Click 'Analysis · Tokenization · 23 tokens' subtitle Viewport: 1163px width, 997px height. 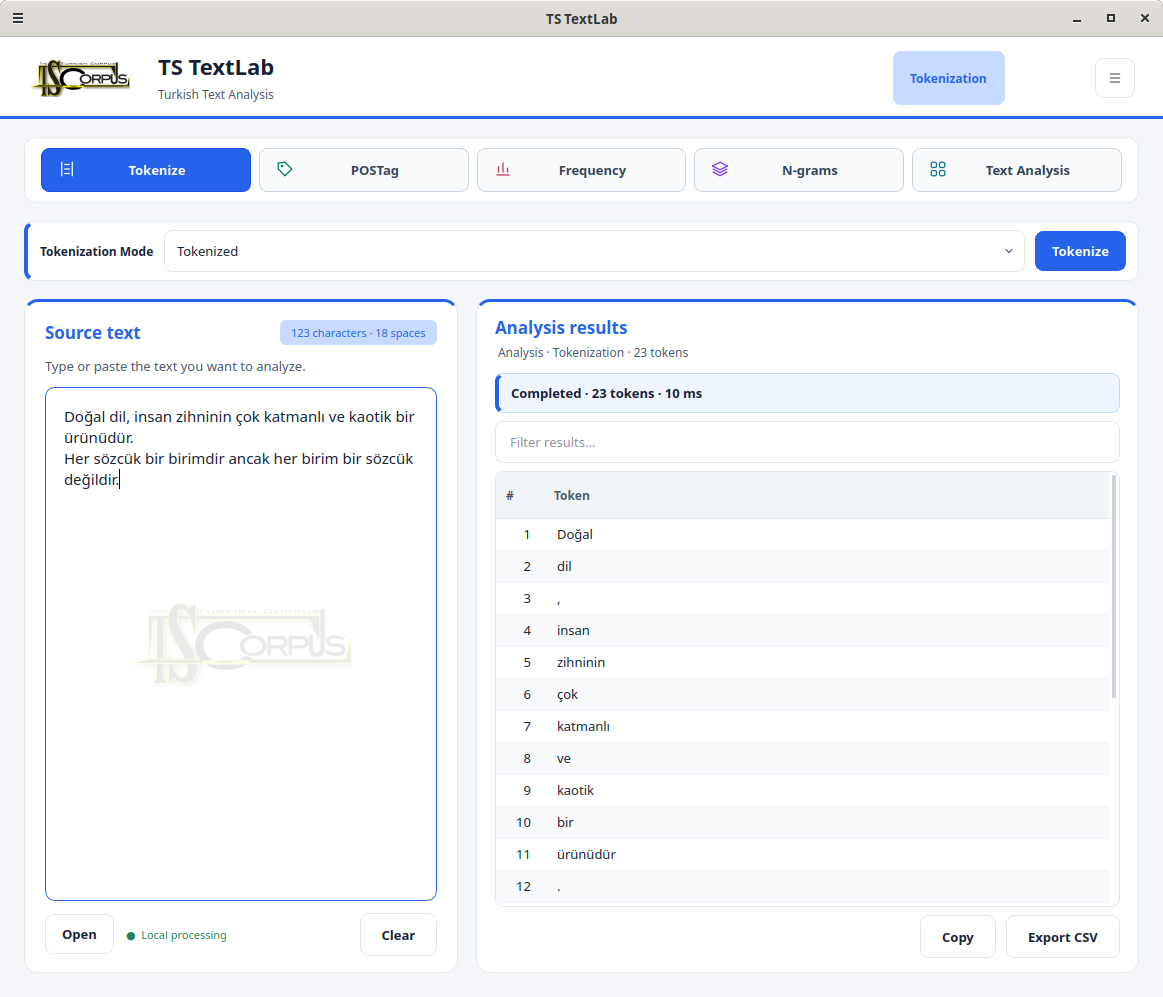click(593, 352)
